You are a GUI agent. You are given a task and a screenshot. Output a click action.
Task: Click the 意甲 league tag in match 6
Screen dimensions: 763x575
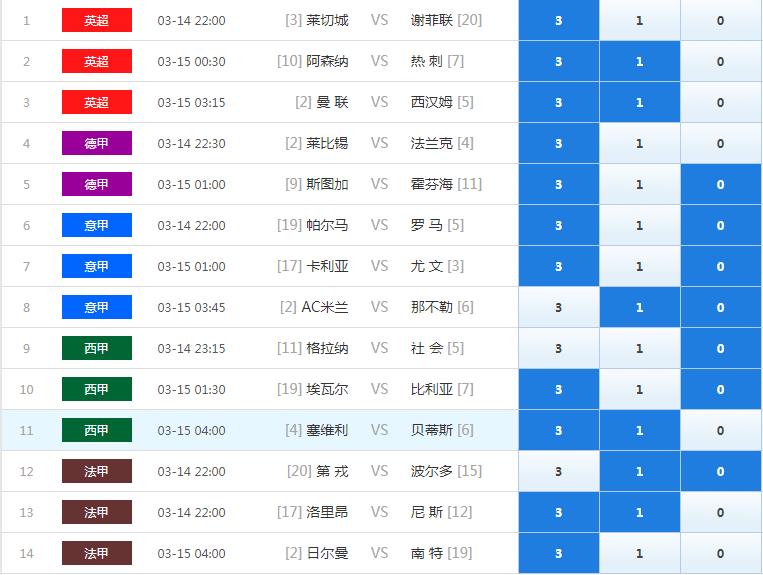coord(97,225)
